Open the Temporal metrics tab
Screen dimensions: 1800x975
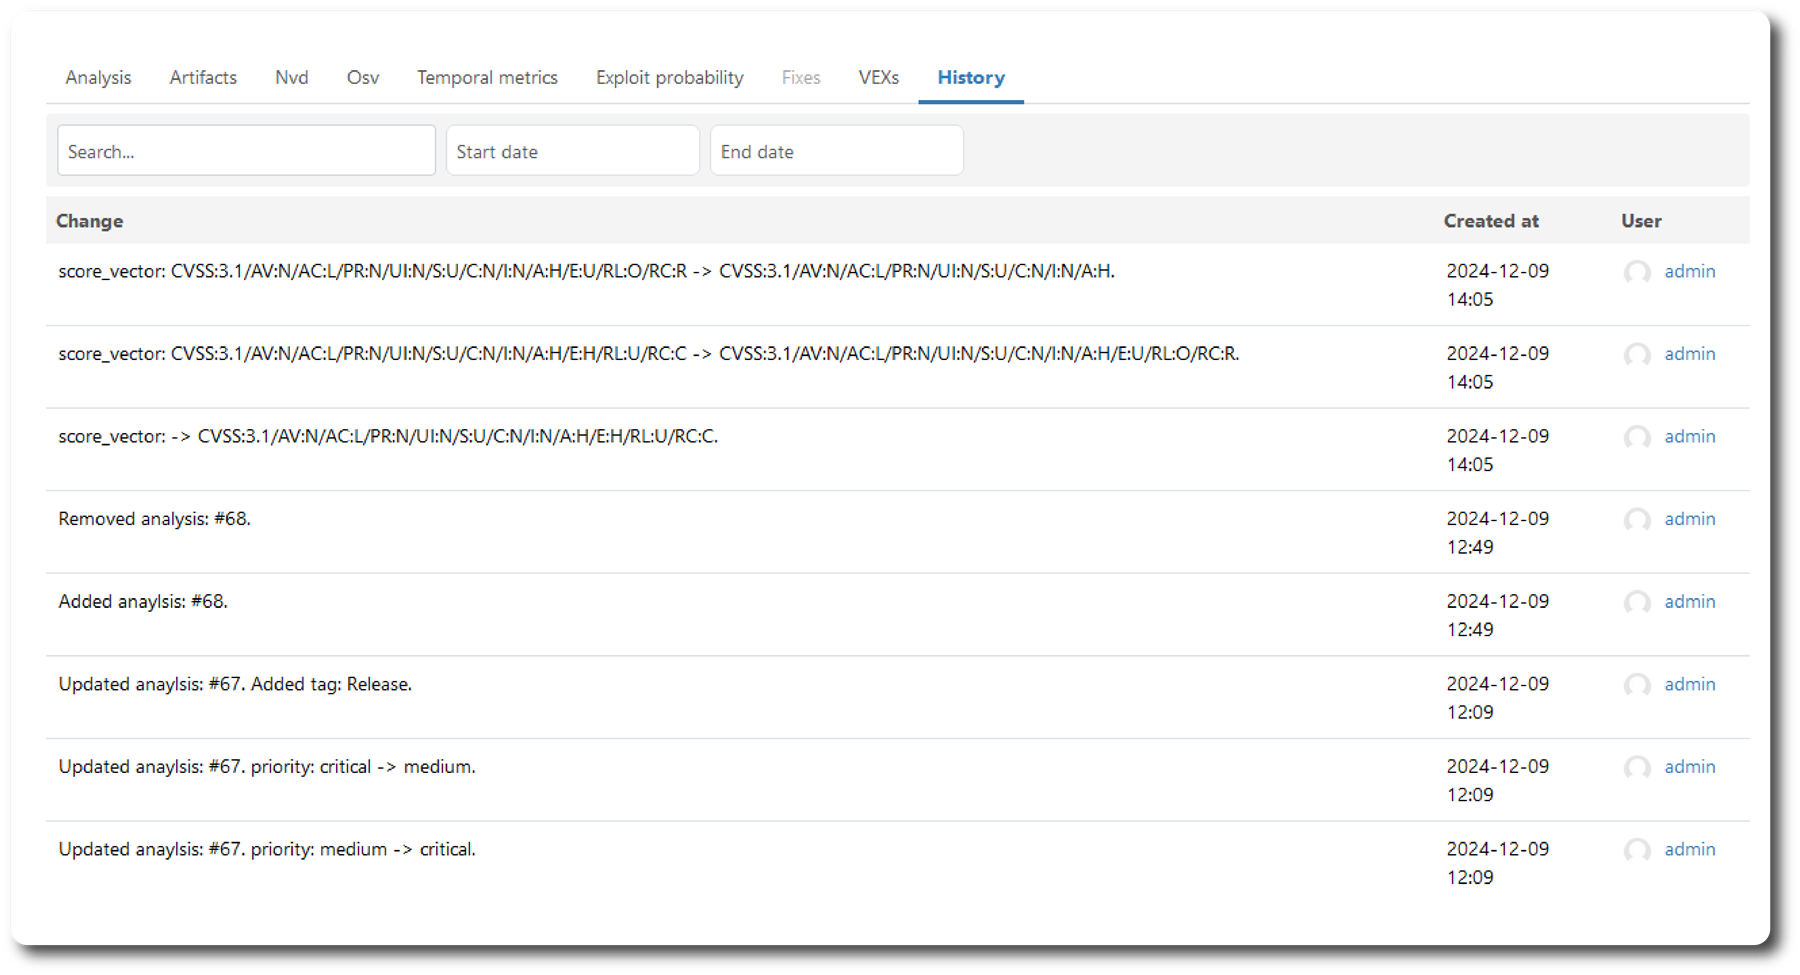tap(487, 78)
